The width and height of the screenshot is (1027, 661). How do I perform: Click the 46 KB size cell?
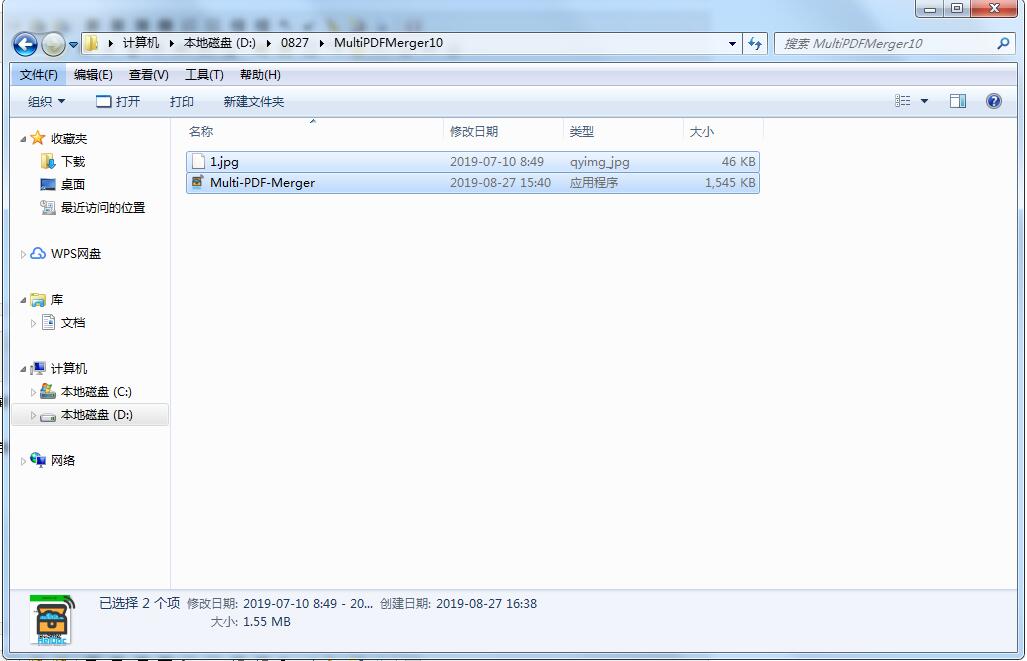(x=738, y=162)
